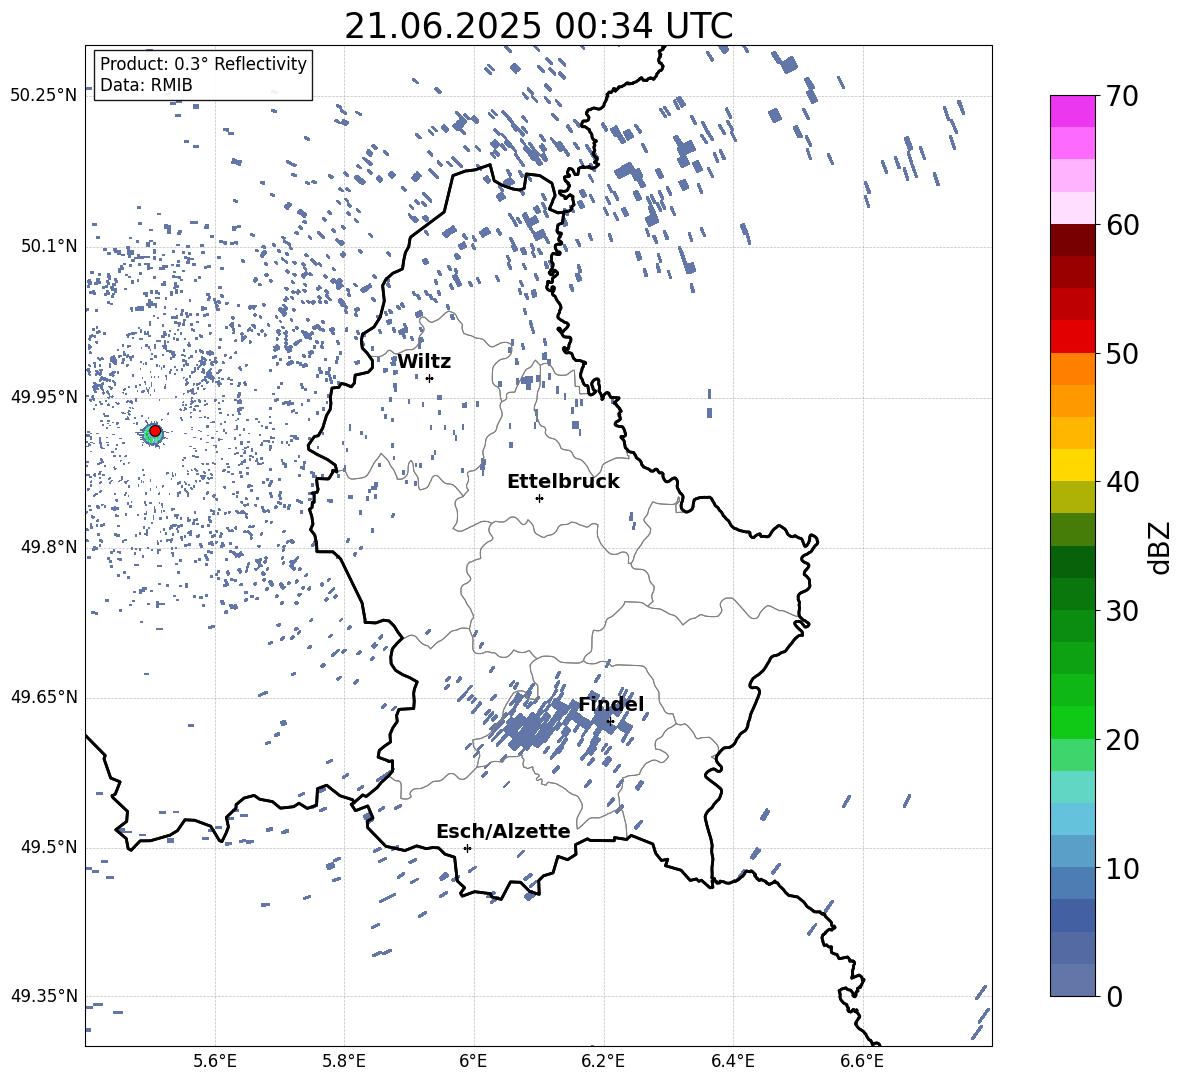Click the 6.4°E longitude label
The width and height of the screenshot is (1184, 1081).
click(x=732, y=1061)
